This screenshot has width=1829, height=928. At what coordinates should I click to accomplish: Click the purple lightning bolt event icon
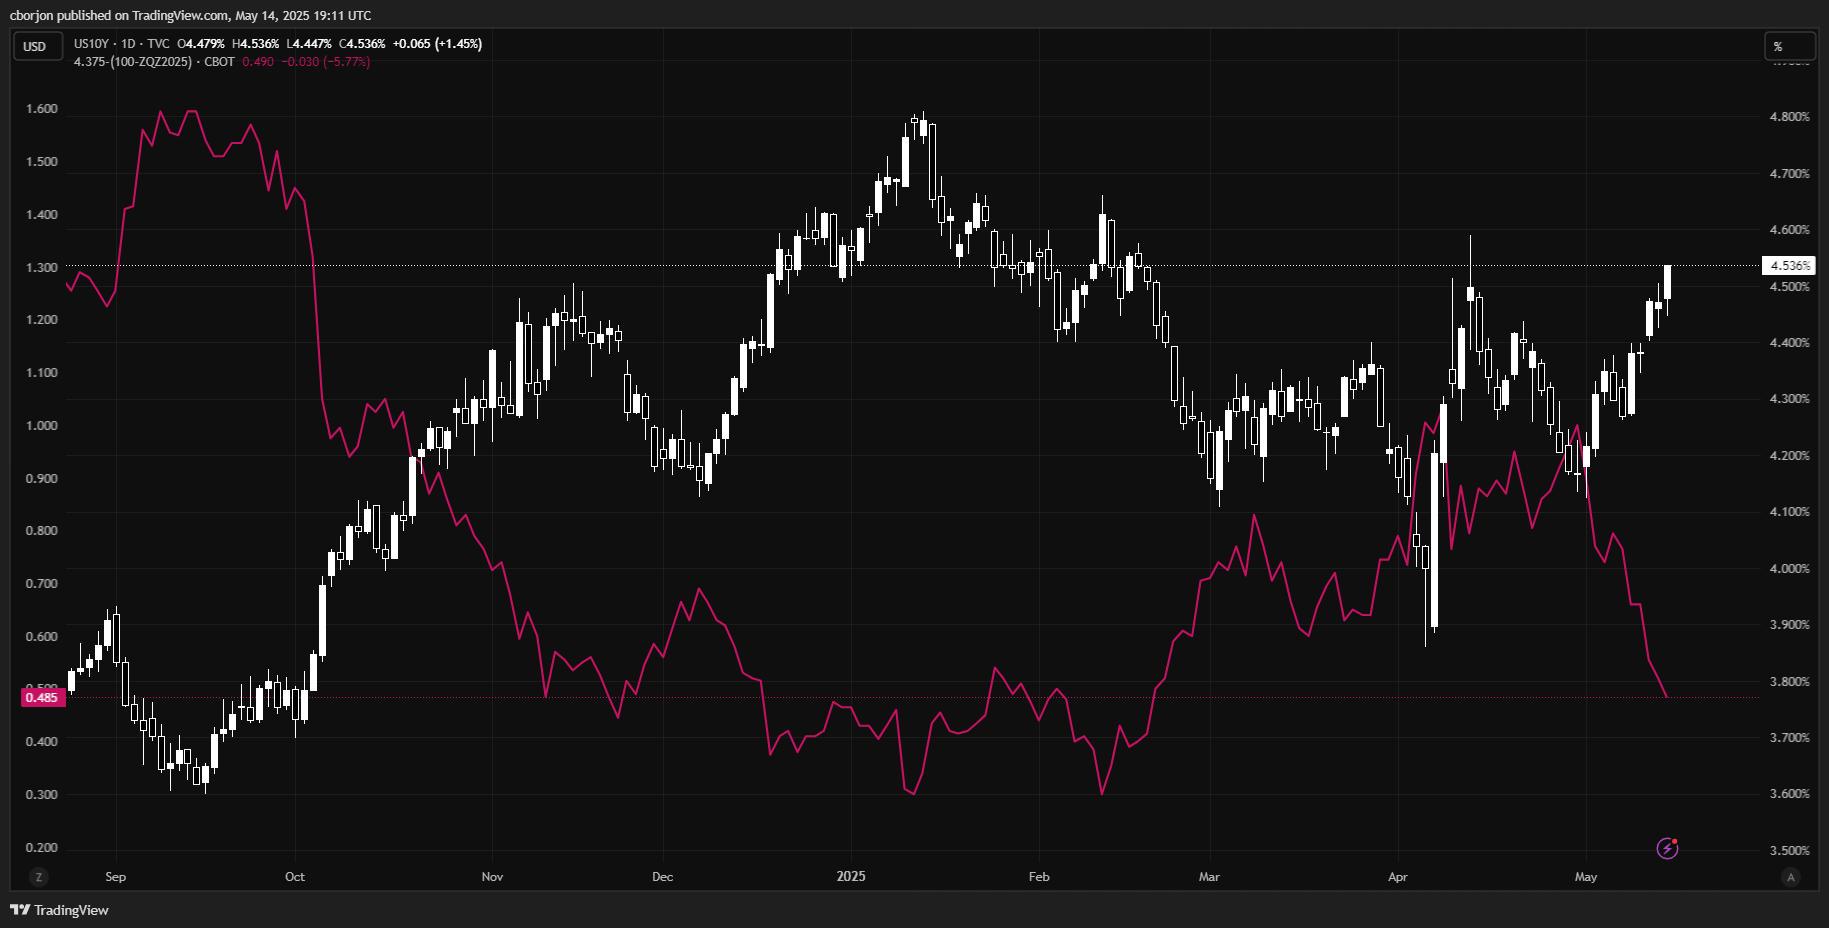tap(1667, 849)
